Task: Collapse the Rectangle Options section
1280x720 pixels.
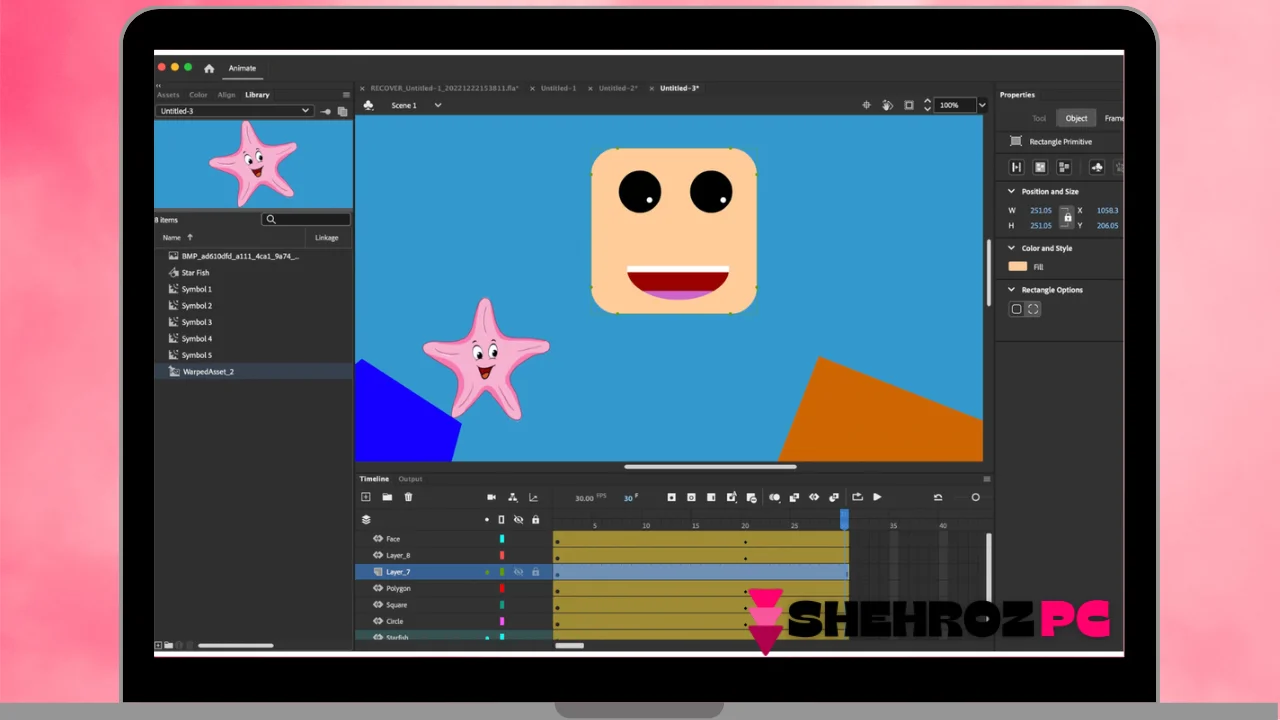Action: pos(1011,290)
